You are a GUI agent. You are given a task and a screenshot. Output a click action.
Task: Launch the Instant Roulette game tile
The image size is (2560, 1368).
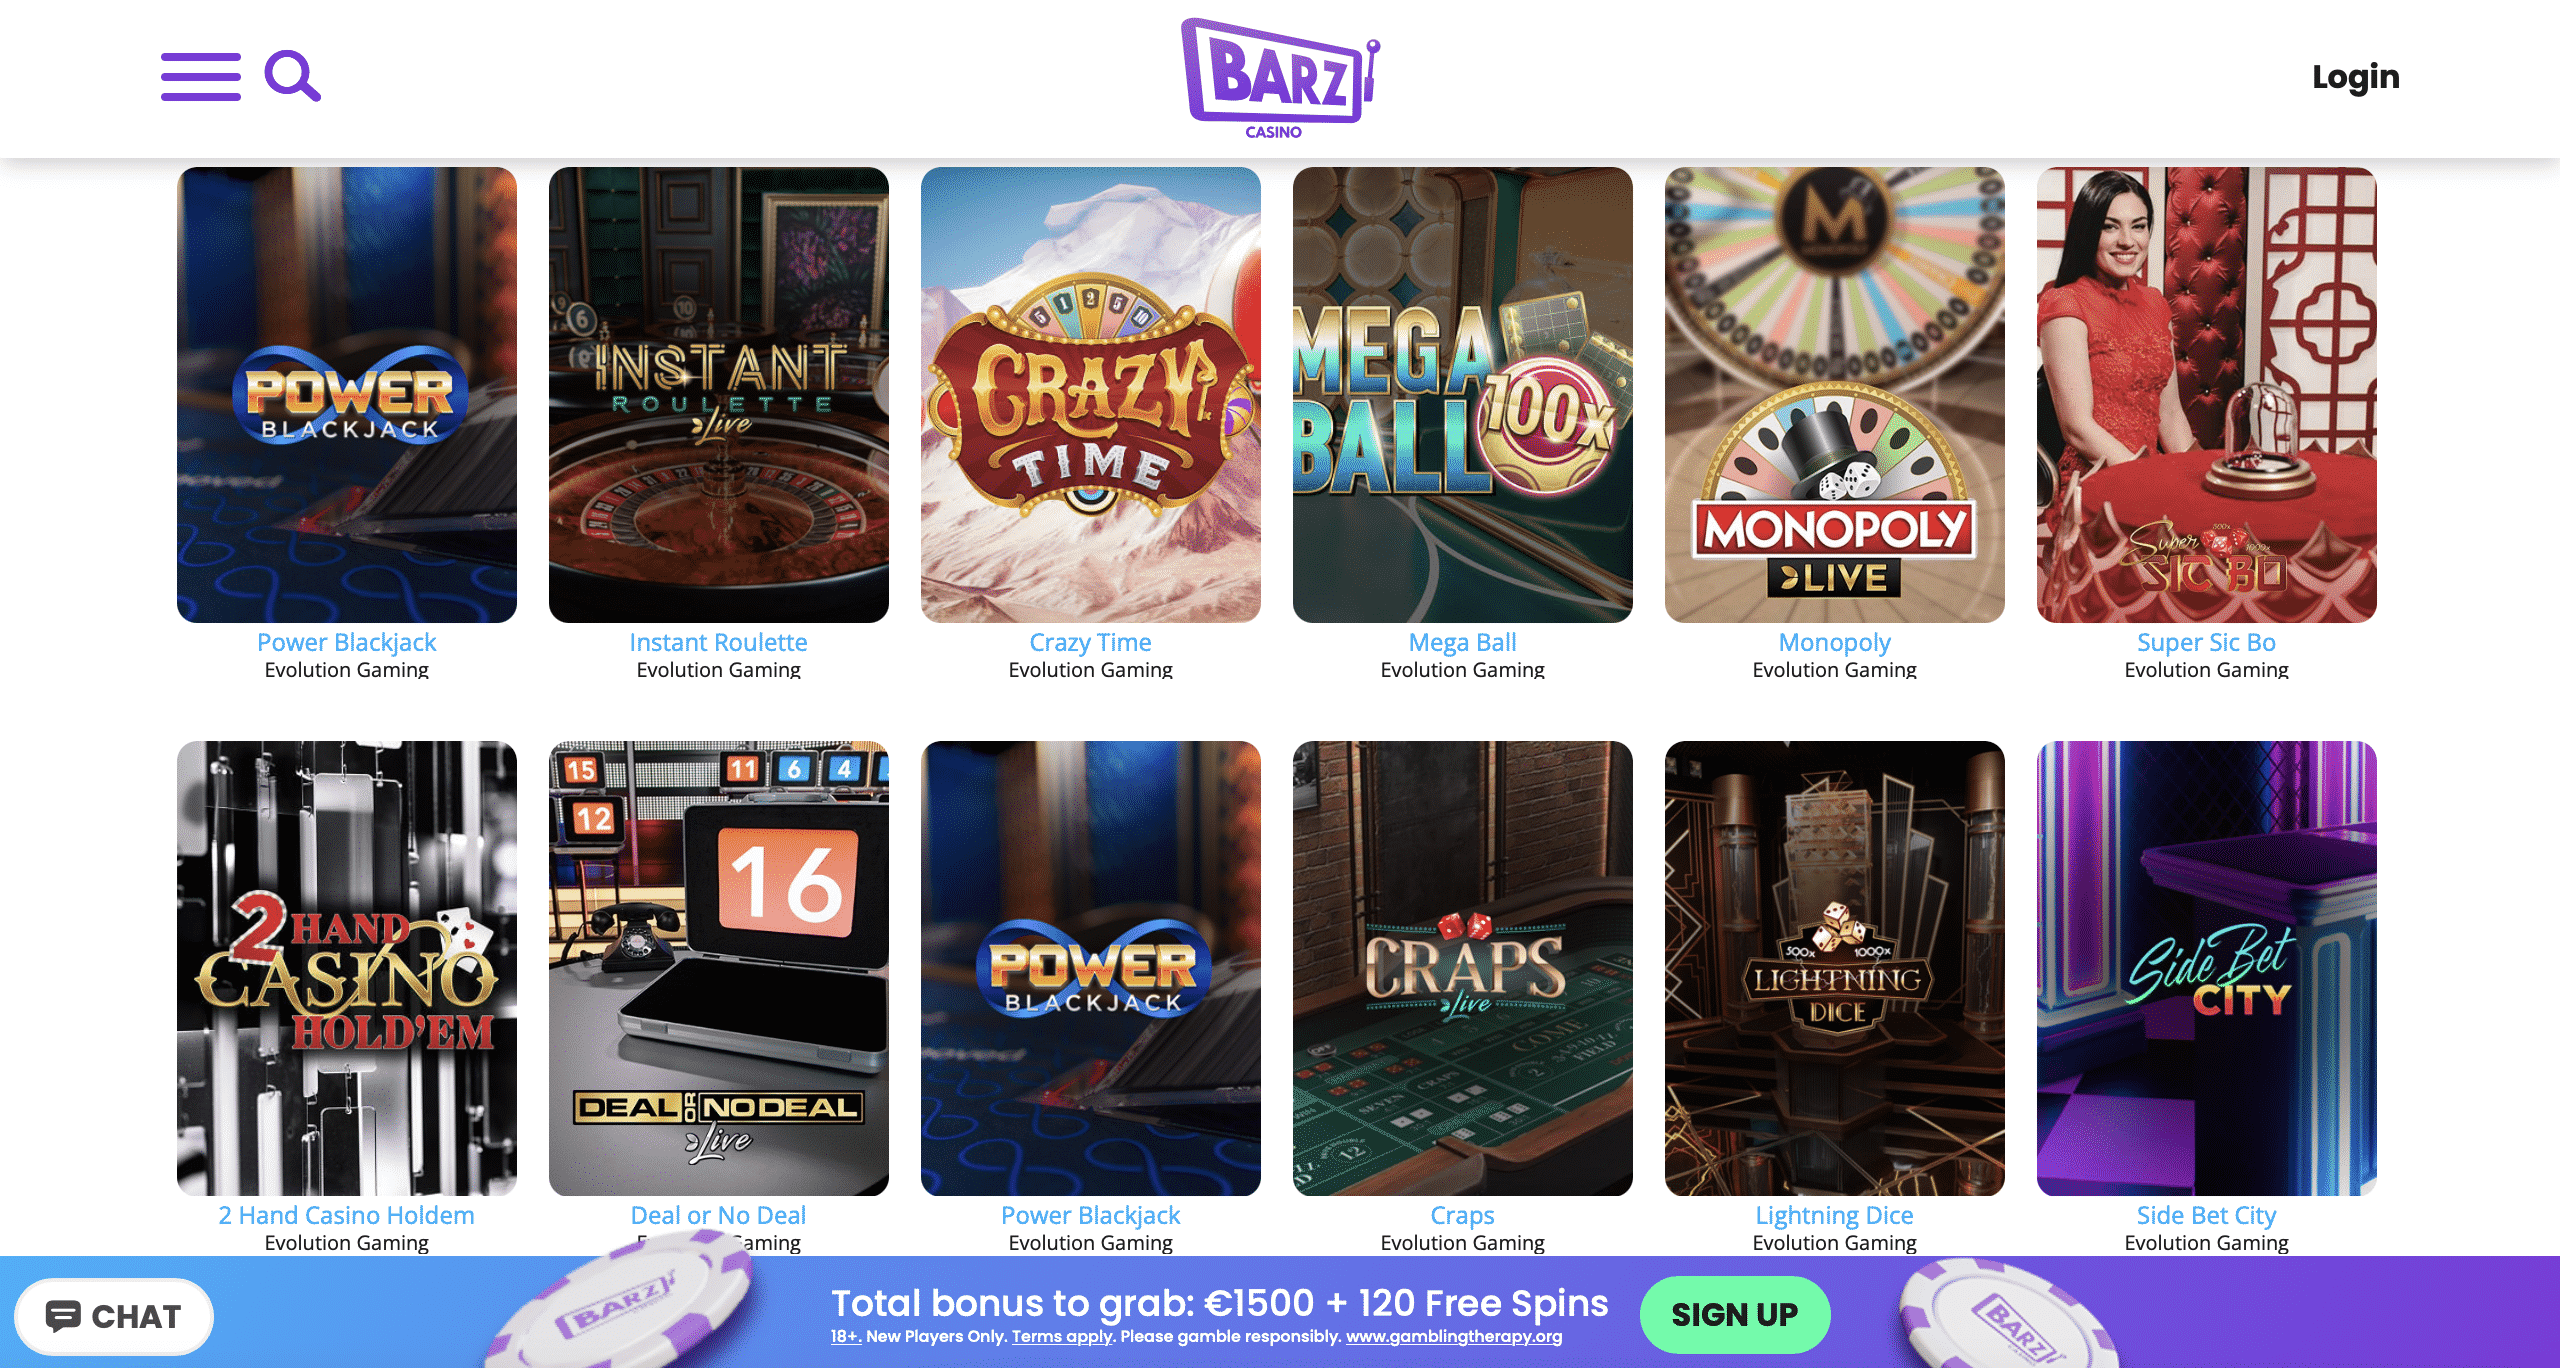click(718, 394)
